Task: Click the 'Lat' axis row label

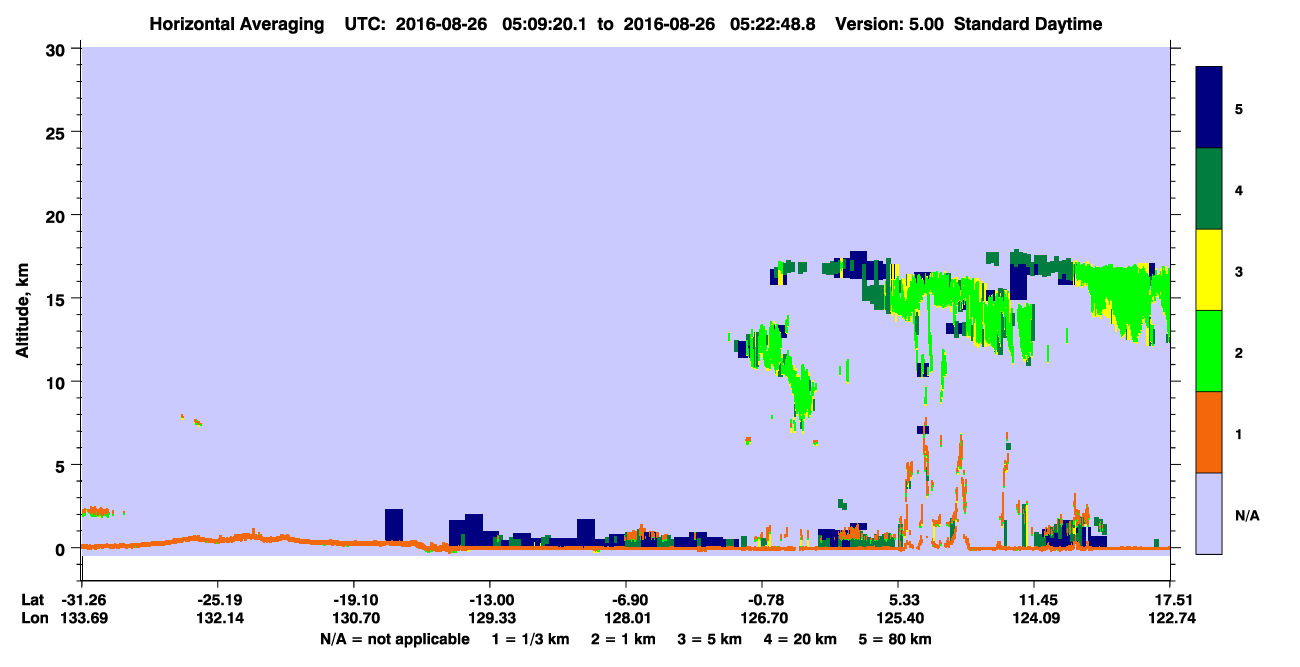Action: tap(32, 600)
